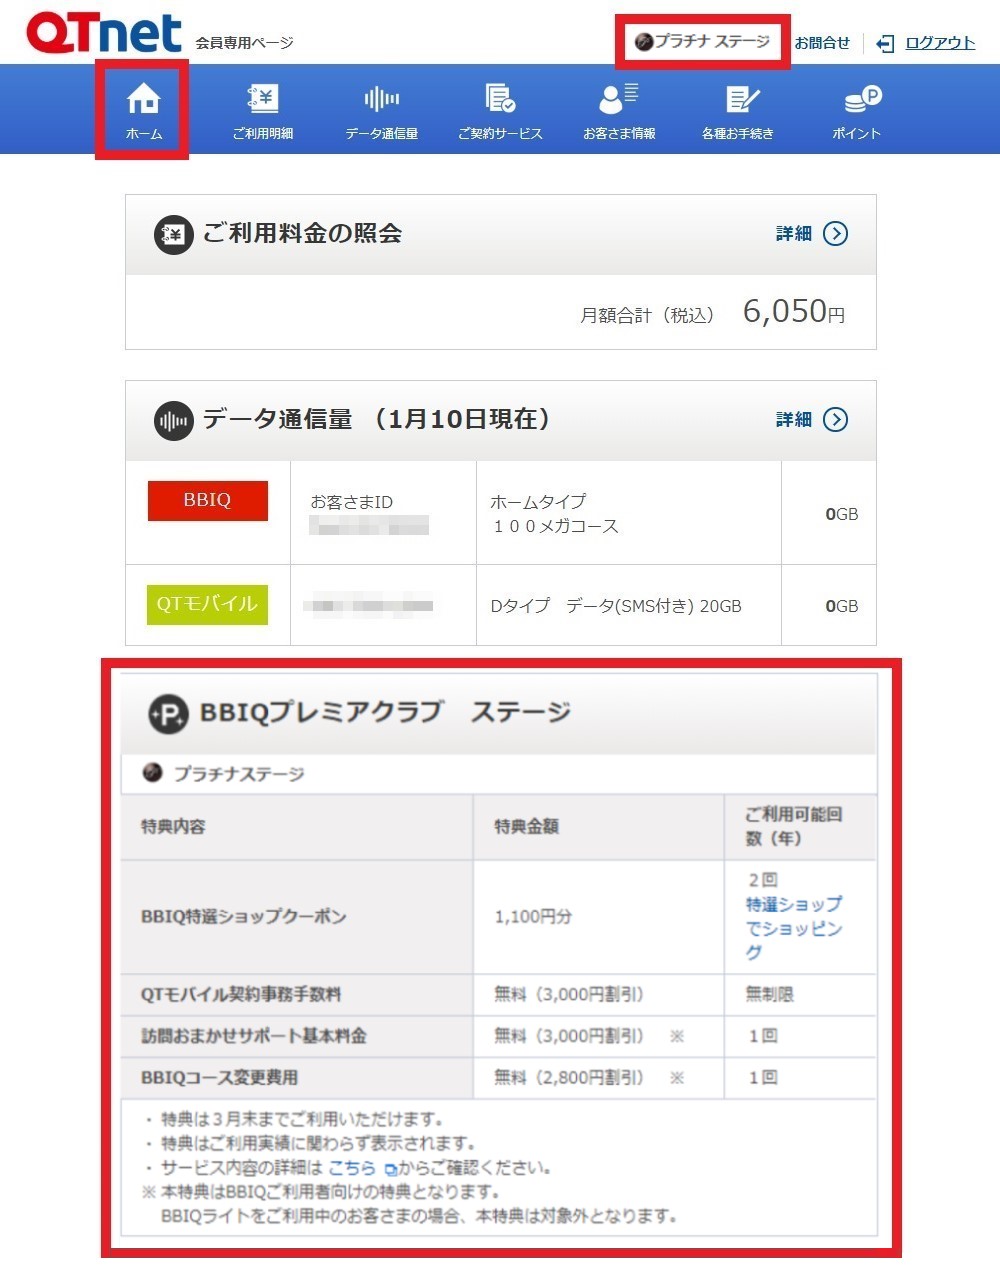
Task: Click the 6,050円 monthly total amount
Action: point(794,312)
